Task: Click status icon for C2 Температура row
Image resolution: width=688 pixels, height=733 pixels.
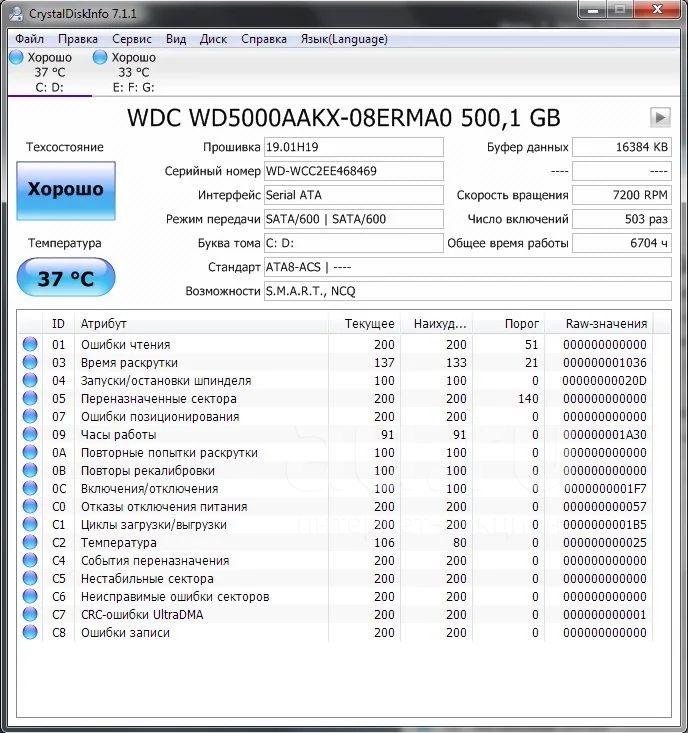Action: coord(30,542)
